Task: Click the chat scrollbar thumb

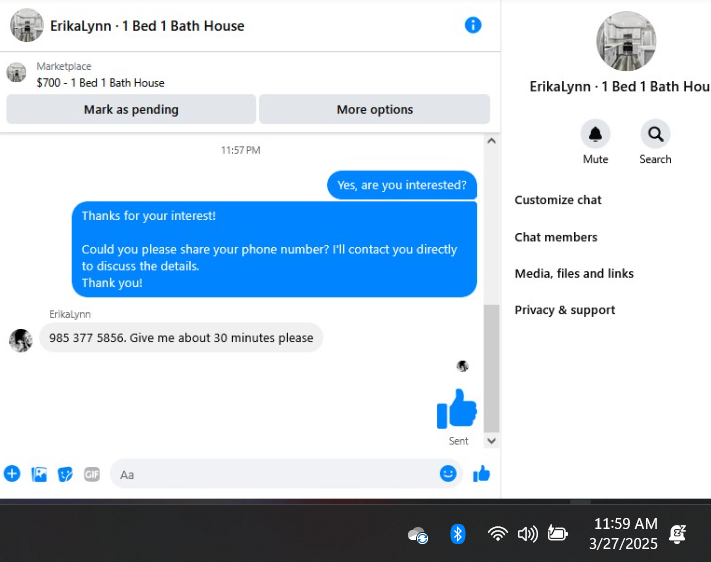Action: (492, 368)
